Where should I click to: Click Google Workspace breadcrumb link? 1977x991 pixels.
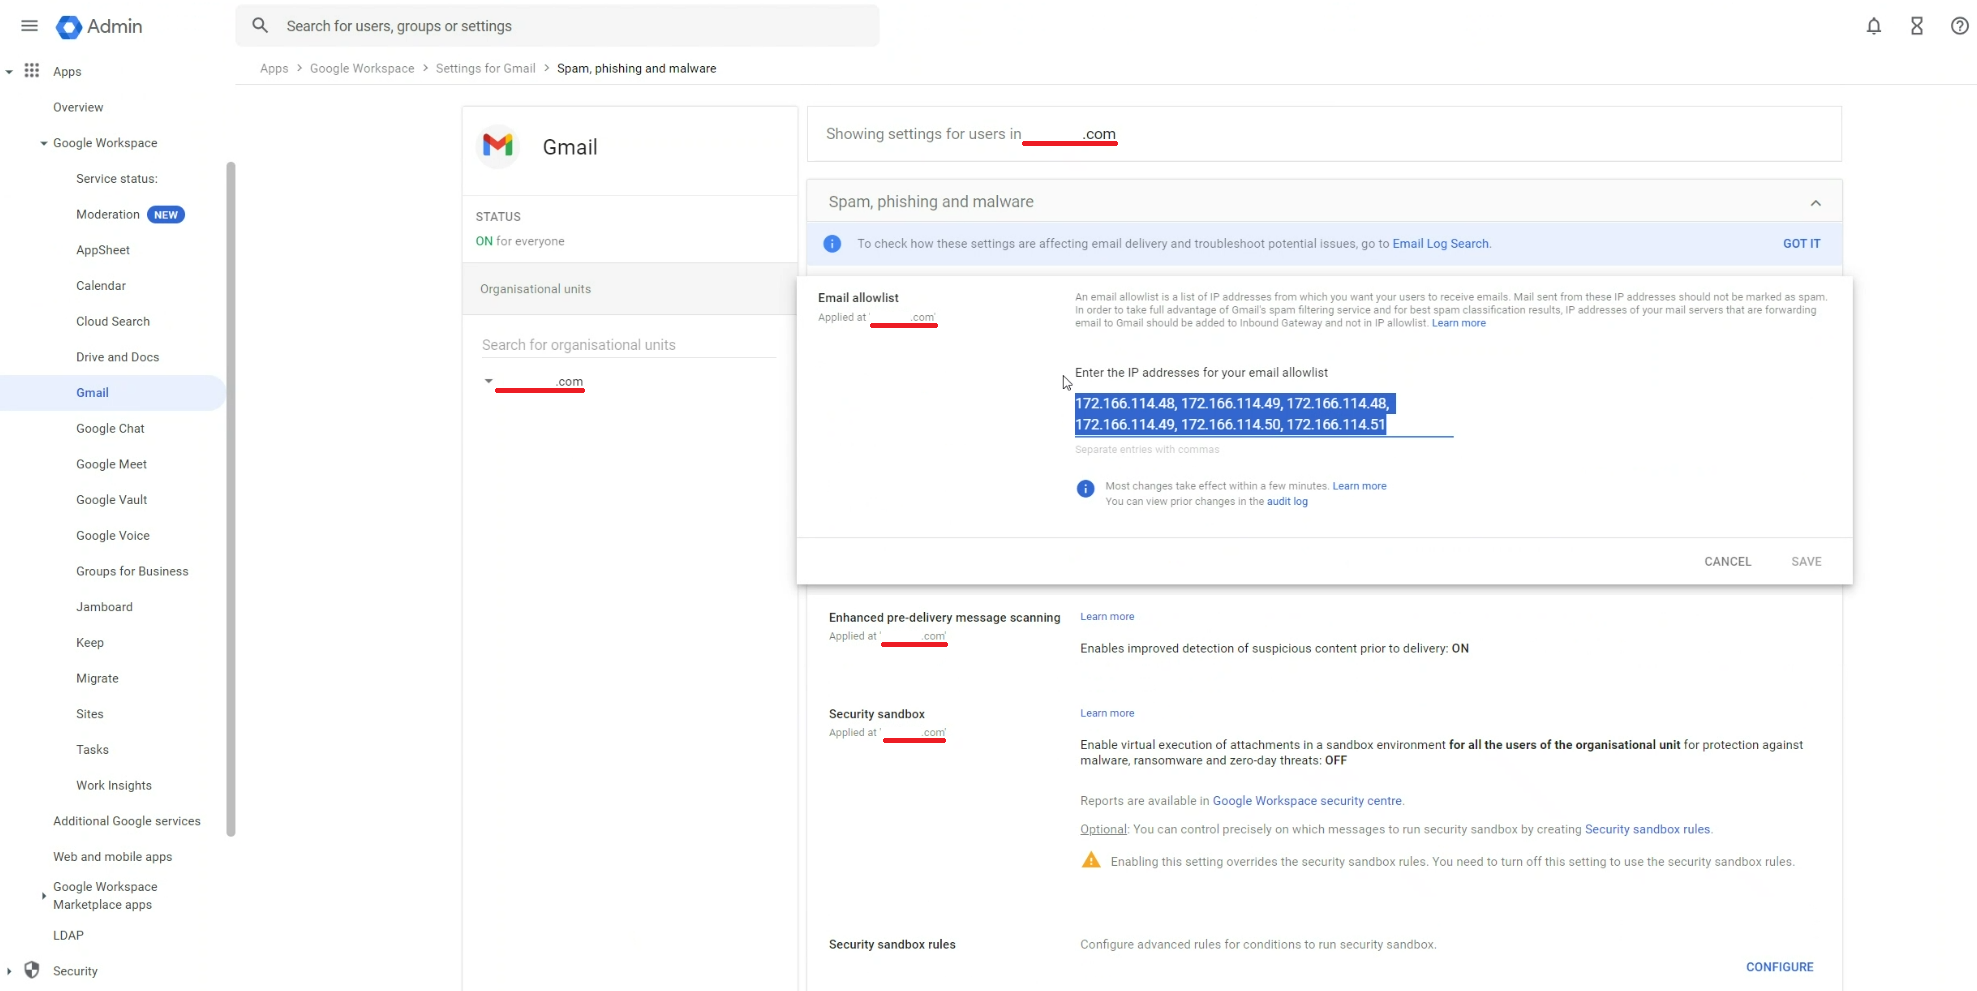[362, 69]
